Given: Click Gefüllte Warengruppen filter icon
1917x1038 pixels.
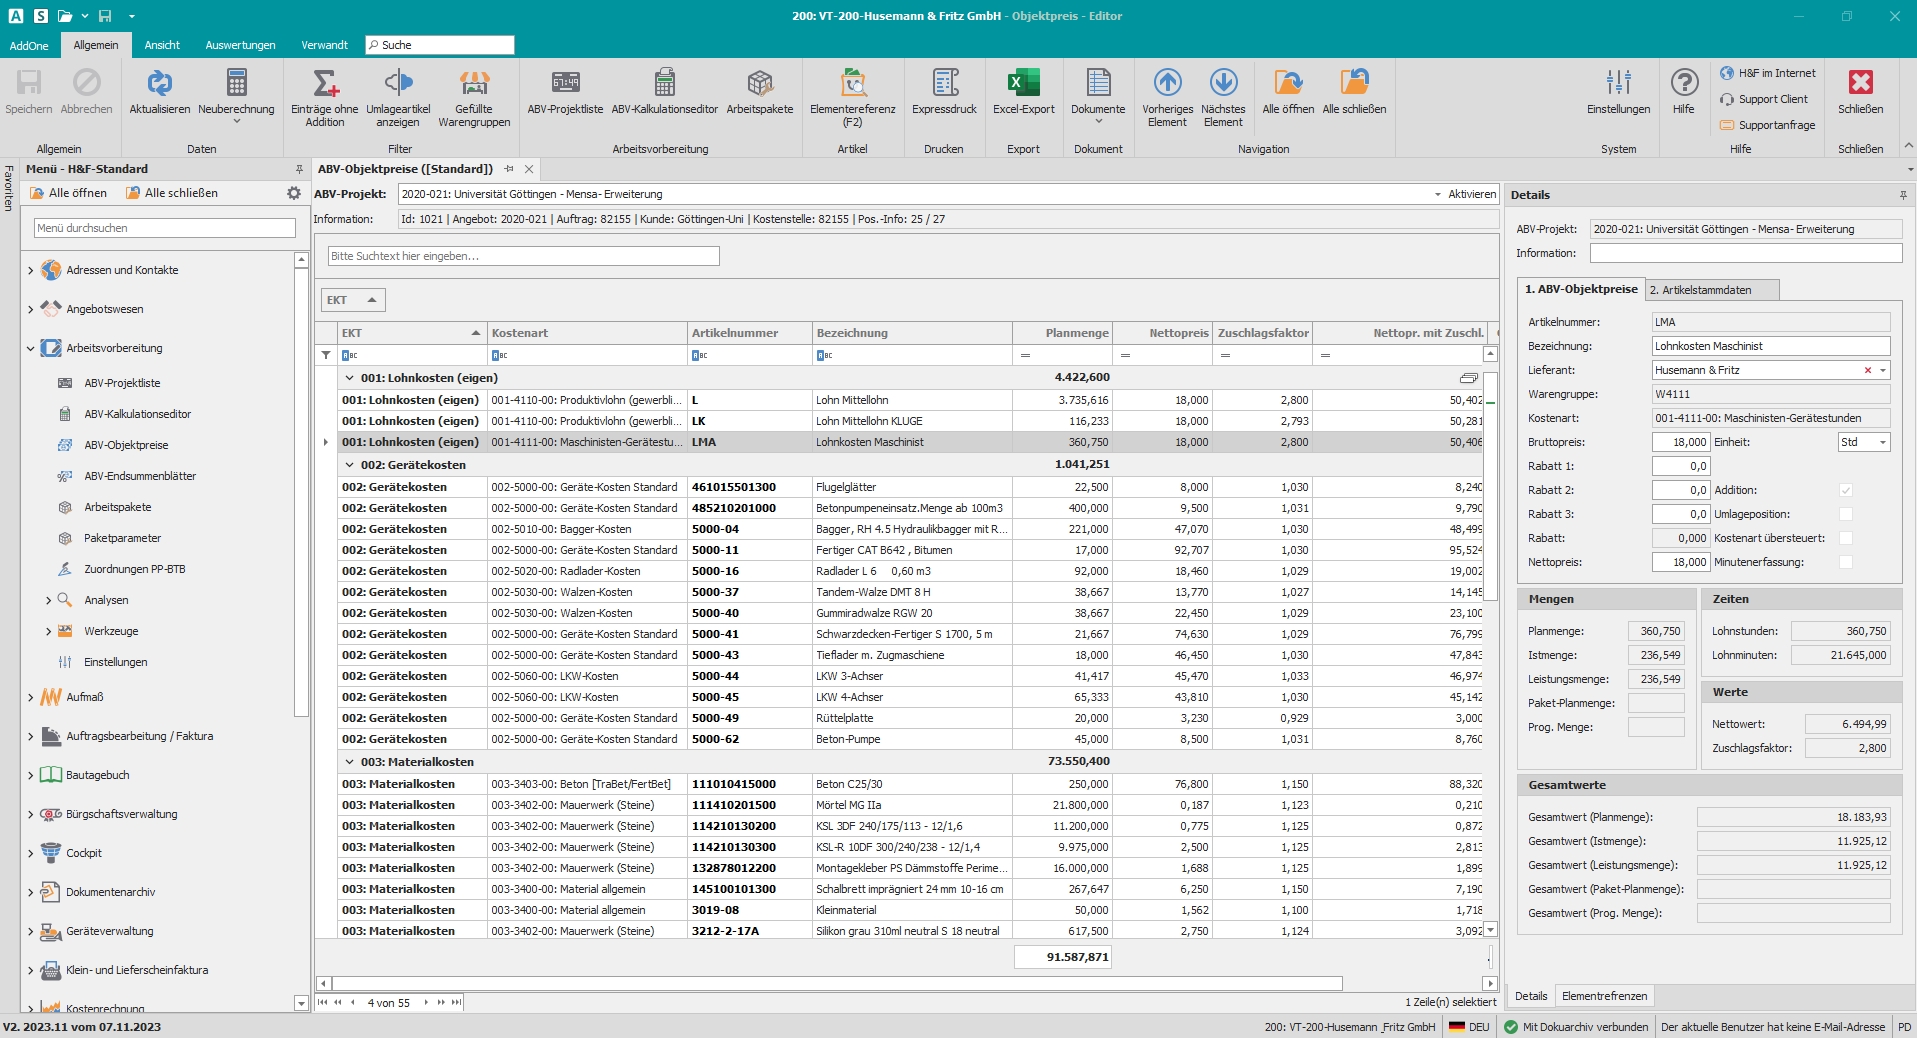Looking at the screenshot, I should [474, 84].
